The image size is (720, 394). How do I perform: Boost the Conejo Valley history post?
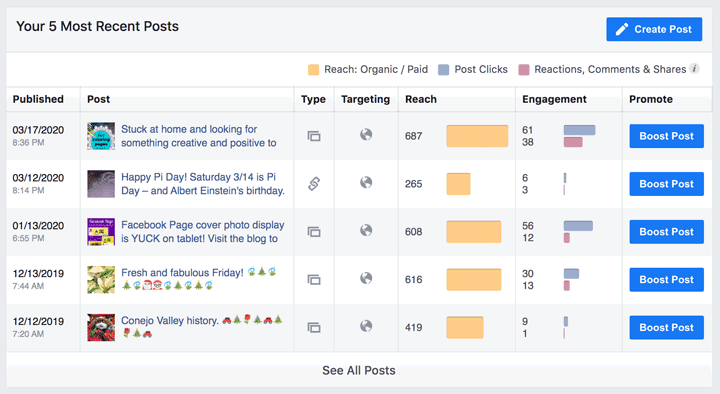click(666, 327)
